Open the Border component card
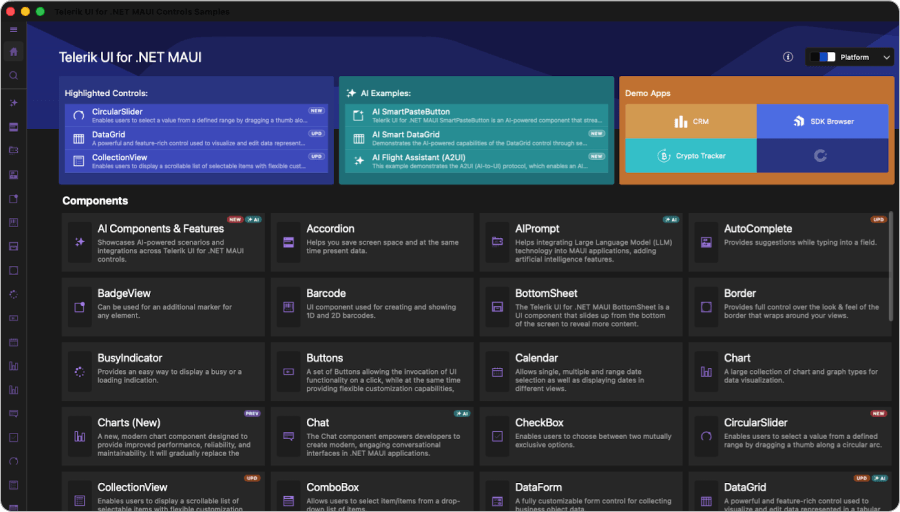Image resolution: width=900 pixels, height=512 pixels. click(789, 307)
